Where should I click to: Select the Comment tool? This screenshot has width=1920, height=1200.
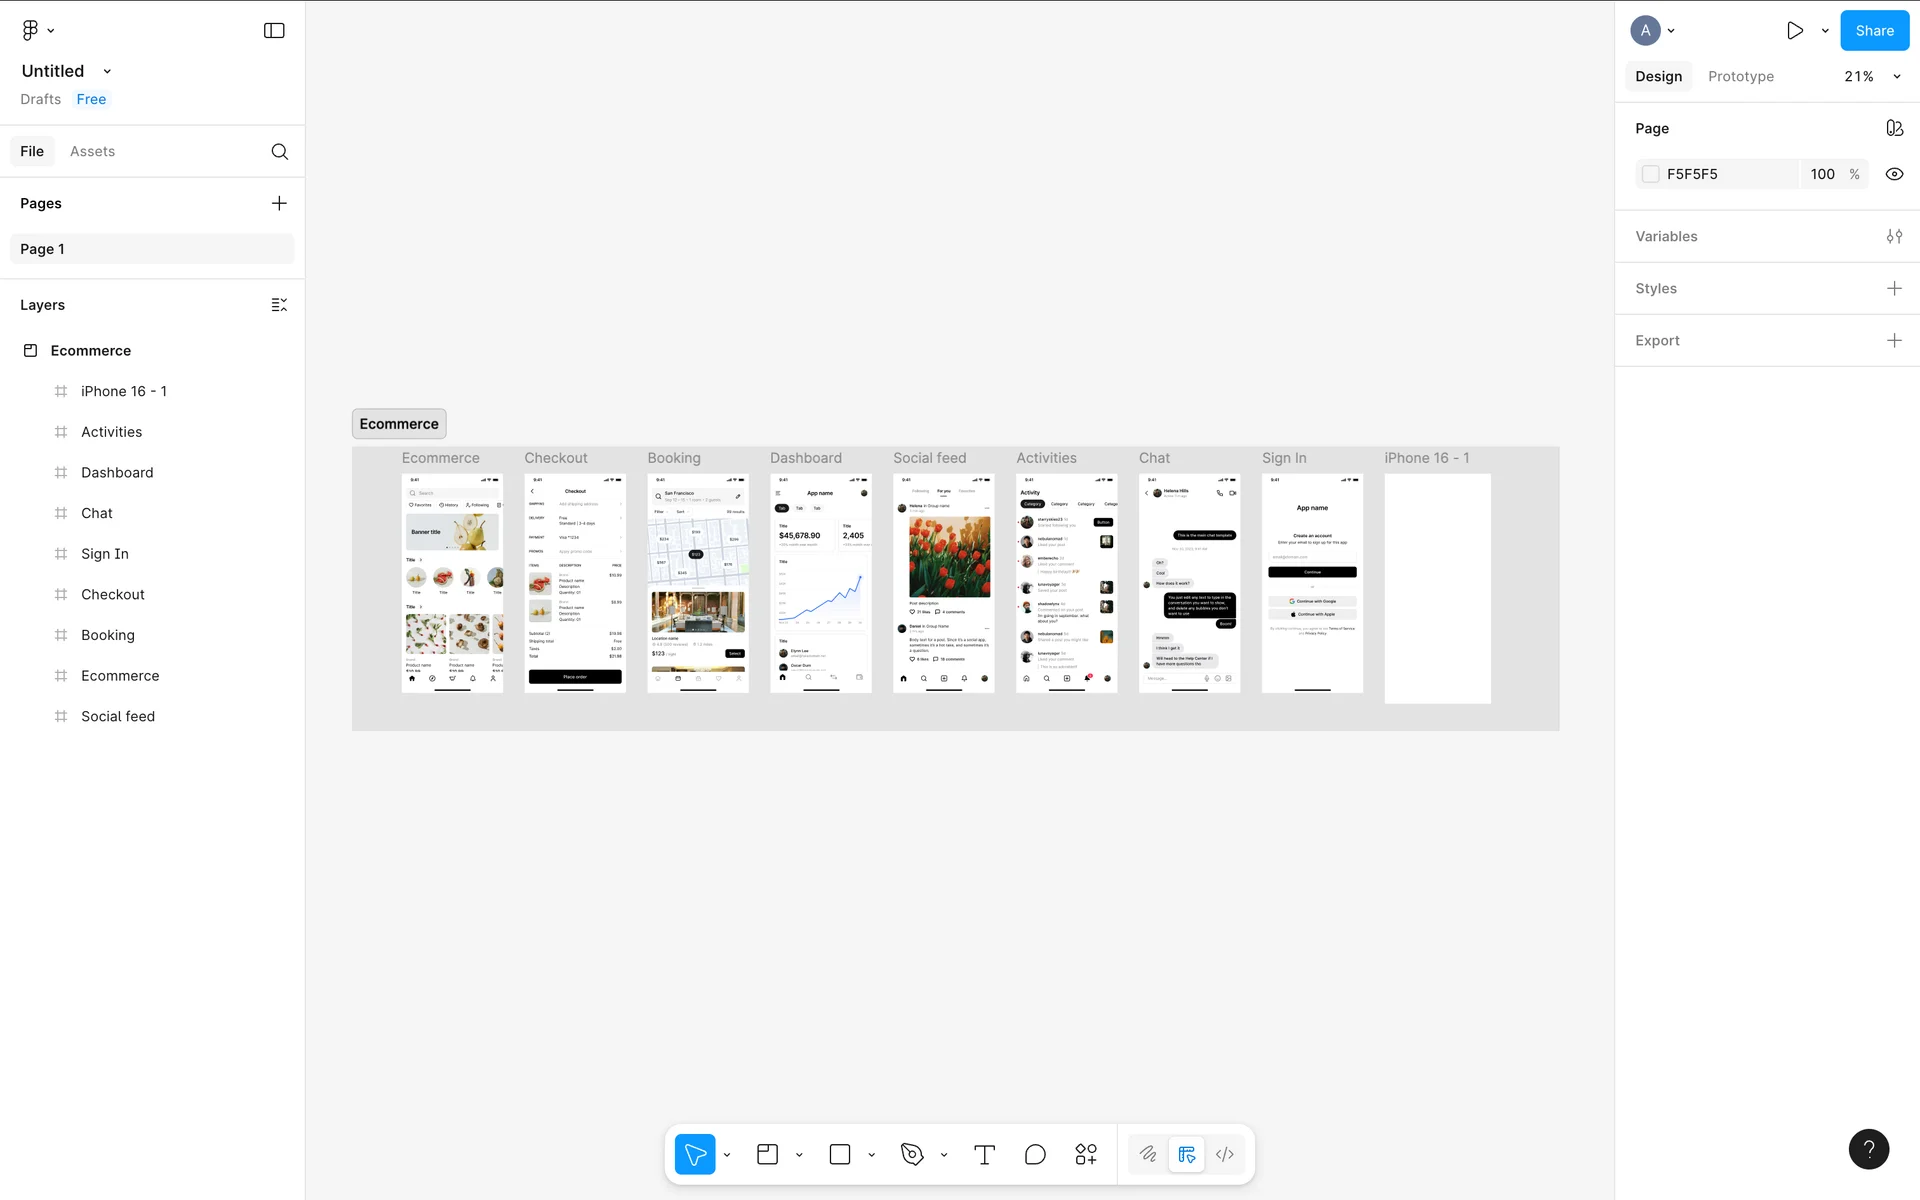(1035, 1154)
